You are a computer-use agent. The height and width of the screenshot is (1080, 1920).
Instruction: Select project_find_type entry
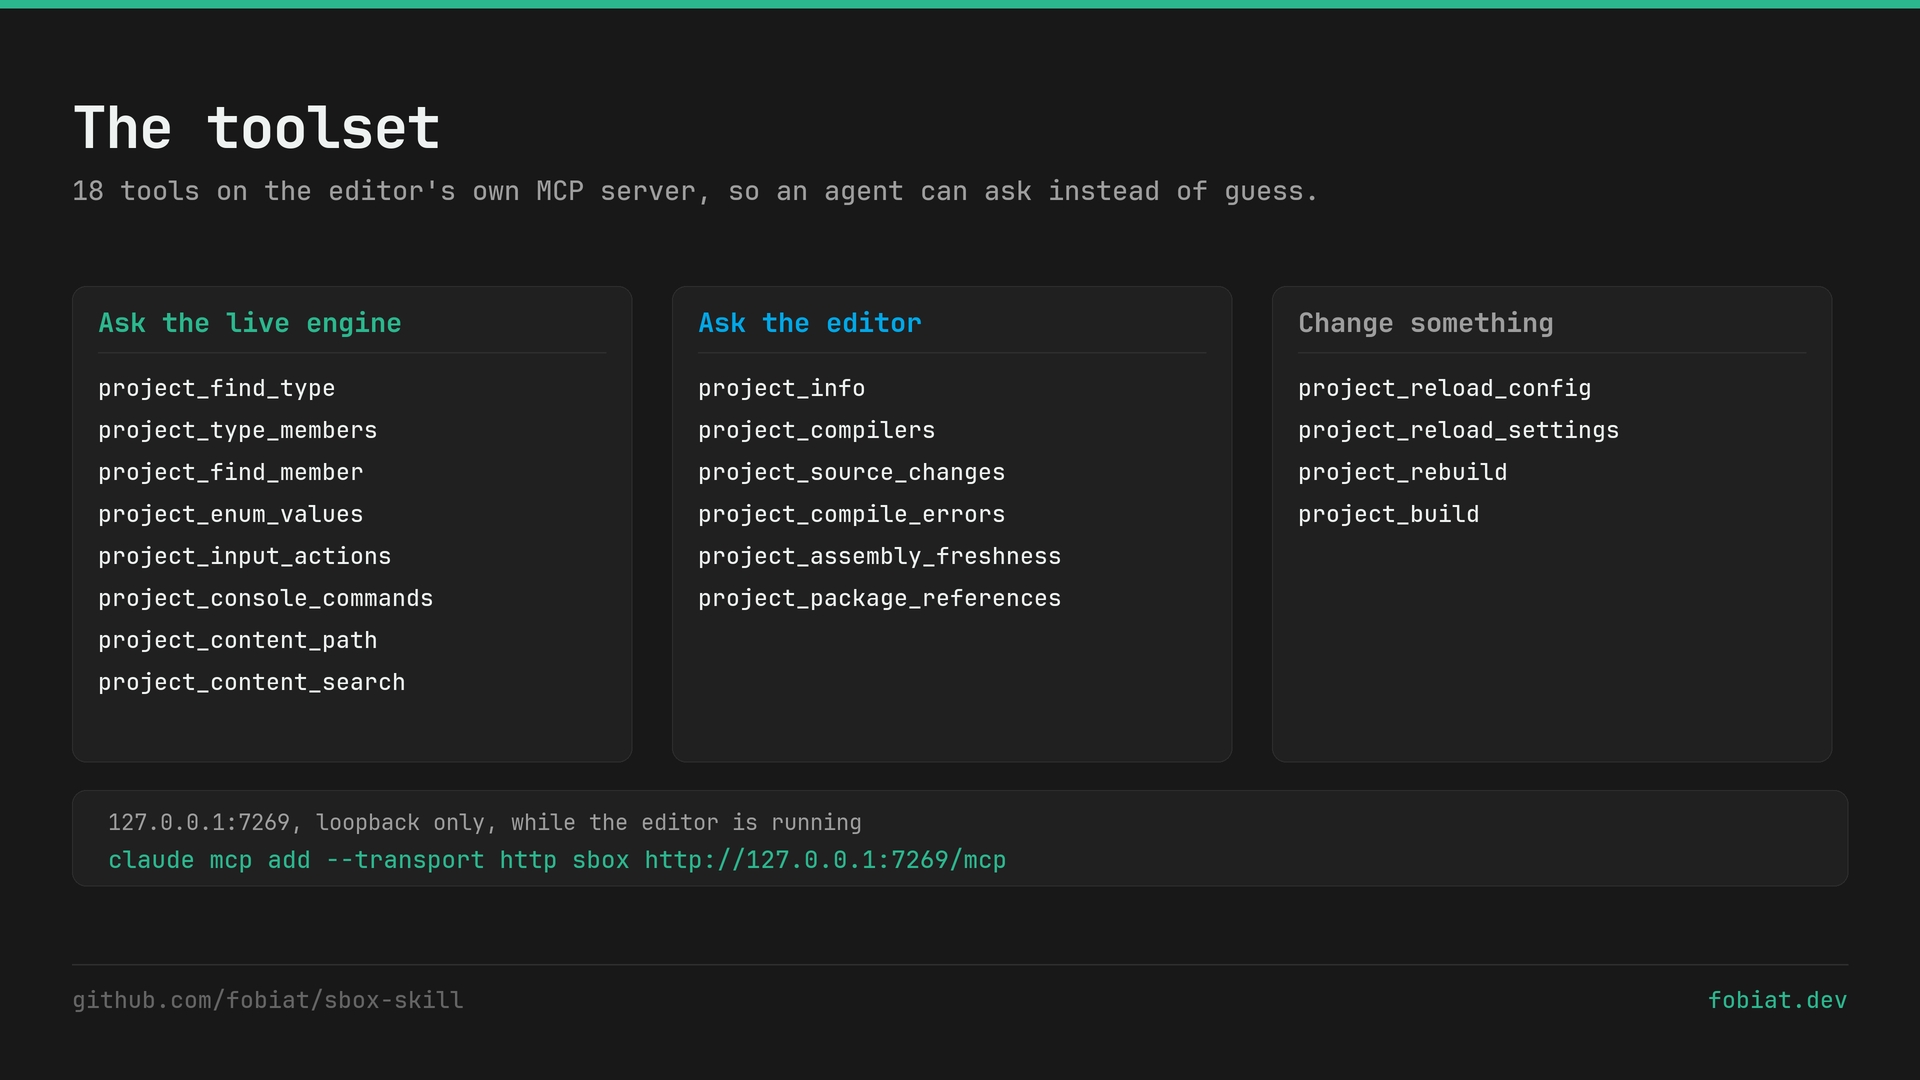[217, 388]
